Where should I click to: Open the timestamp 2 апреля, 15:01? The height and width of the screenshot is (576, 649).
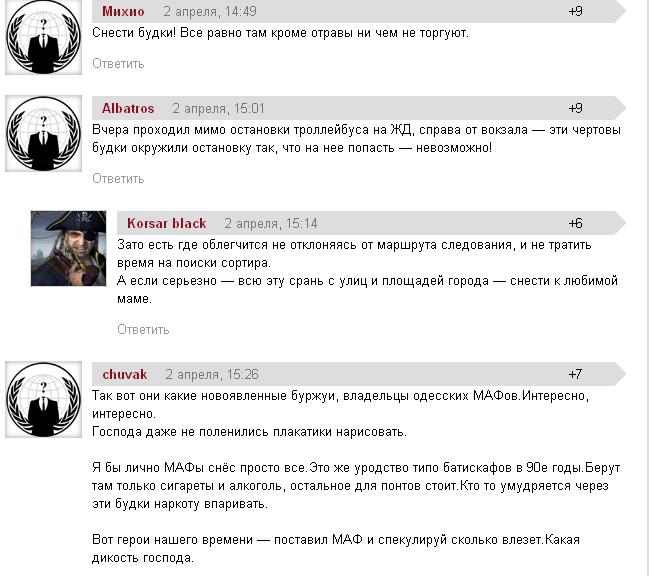(218, 108)
